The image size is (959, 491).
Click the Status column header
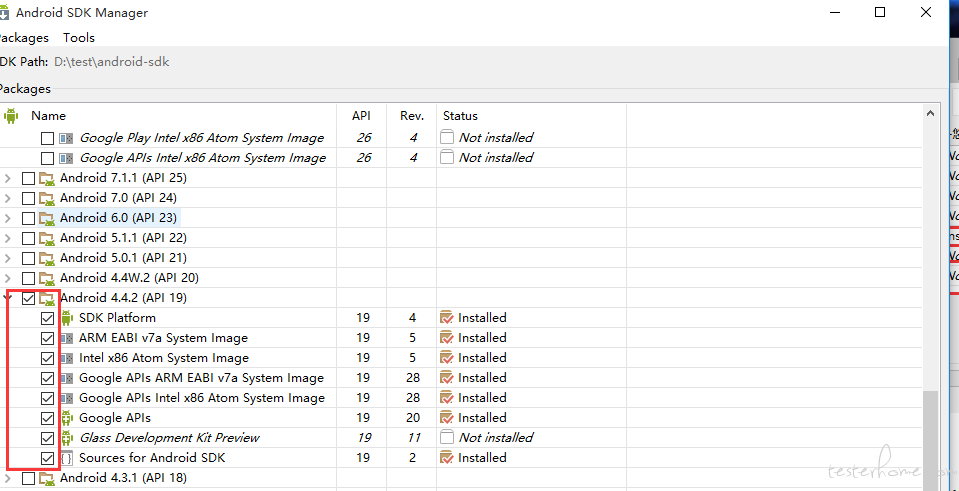pos(461,116)
